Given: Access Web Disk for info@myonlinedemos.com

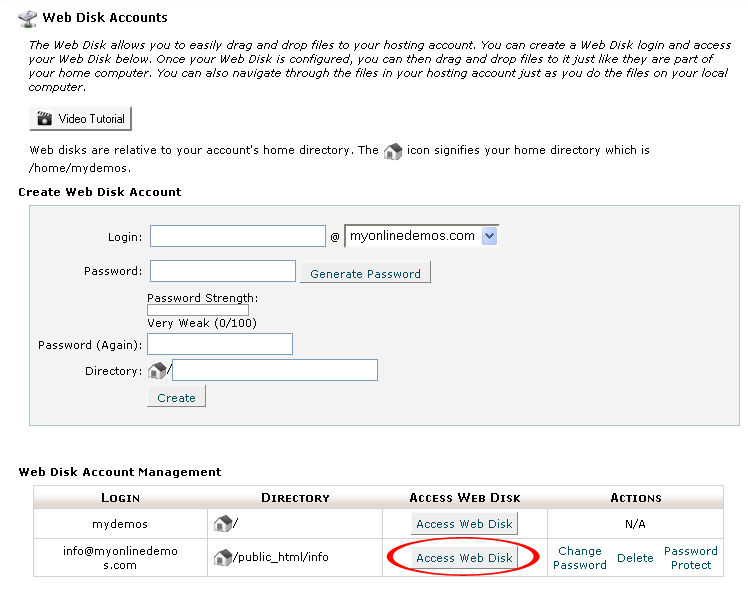Looking at the screenshot, I should [x=464, y=557].
